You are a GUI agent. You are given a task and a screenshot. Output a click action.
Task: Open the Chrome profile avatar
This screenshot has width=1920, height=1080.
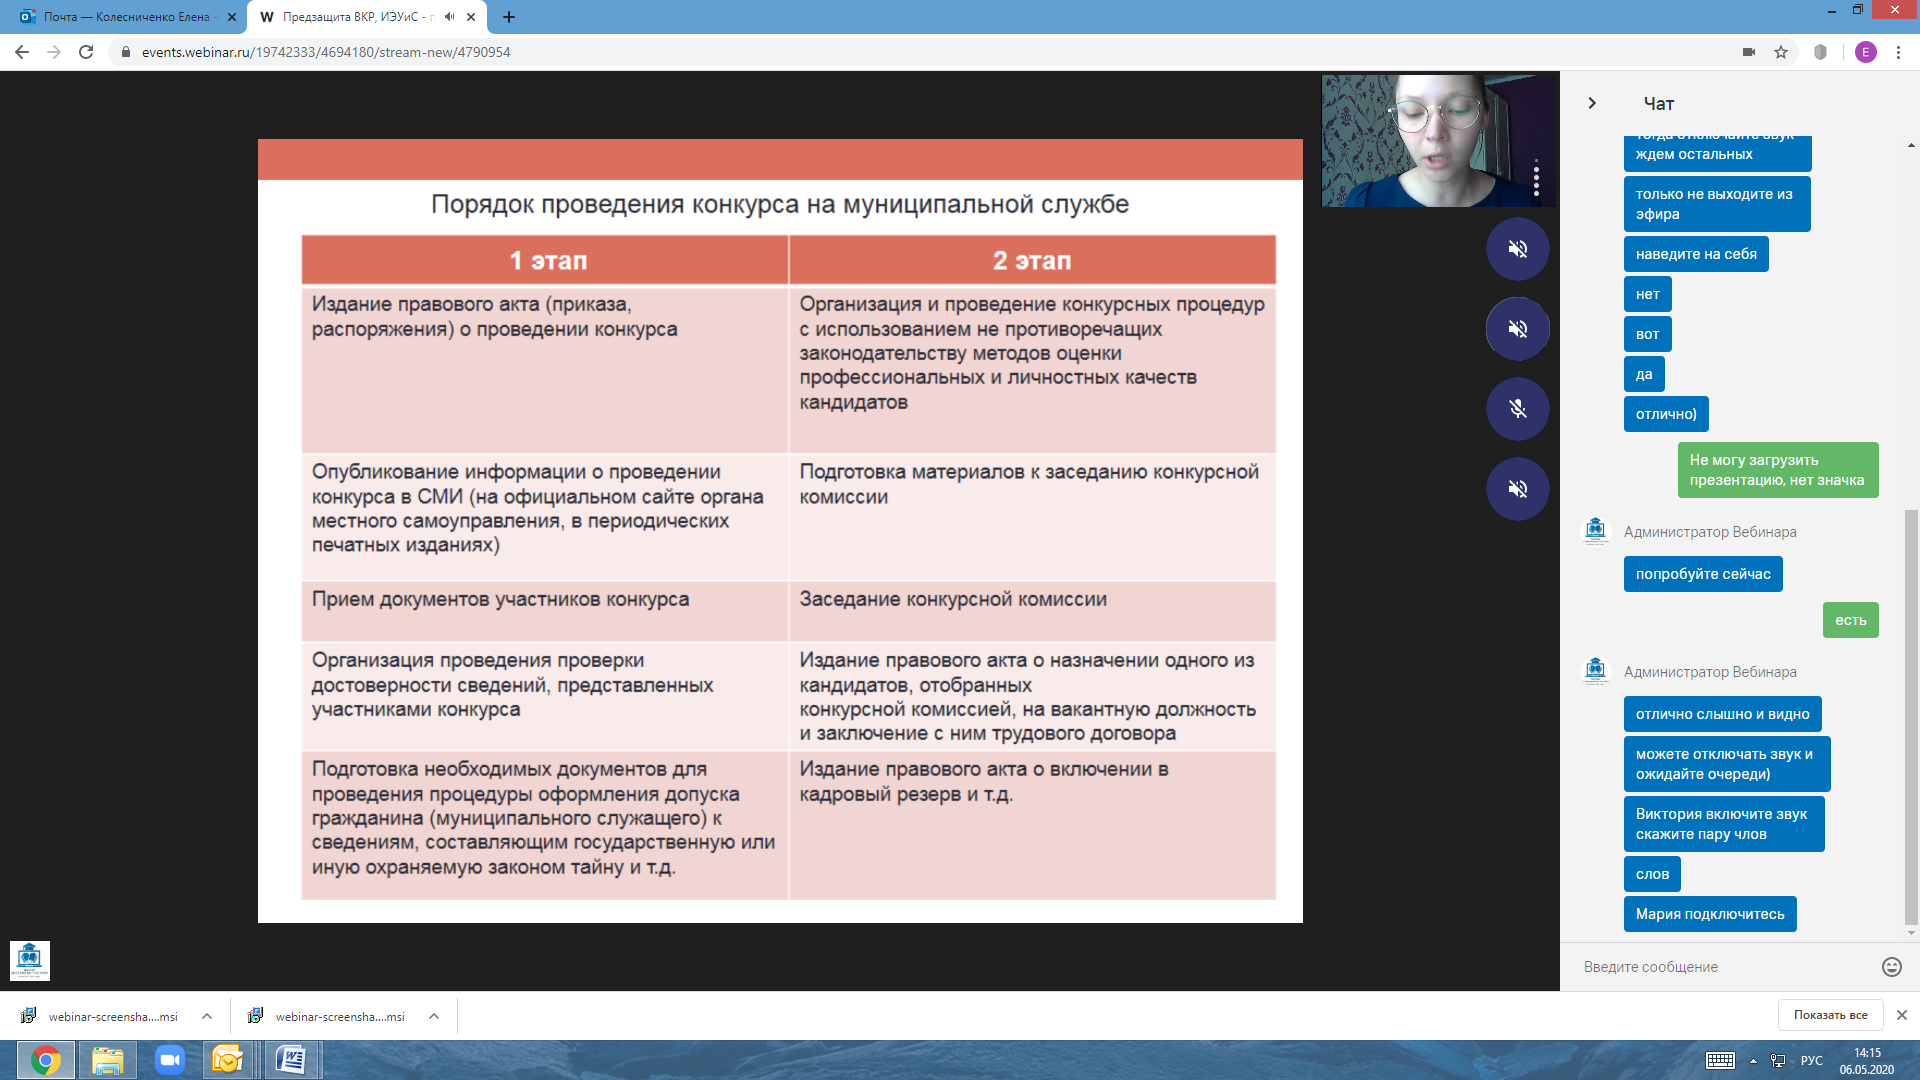click(x=1865, y=52)
